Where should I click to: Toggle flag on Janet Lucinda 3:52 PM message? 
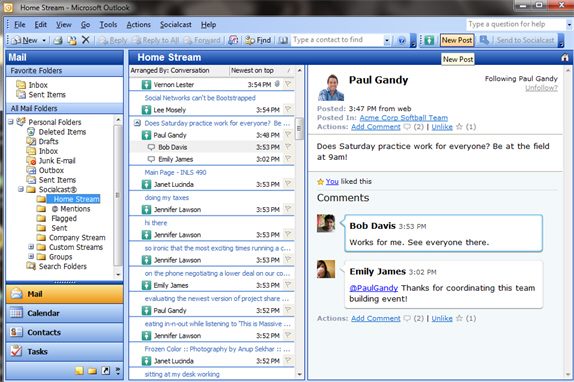click(288, 361)
